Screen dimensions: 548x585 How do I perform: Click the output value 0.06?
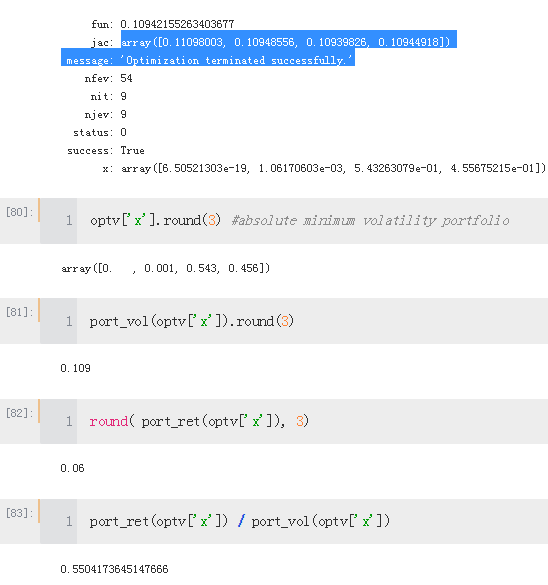click(x=72, y=468)
